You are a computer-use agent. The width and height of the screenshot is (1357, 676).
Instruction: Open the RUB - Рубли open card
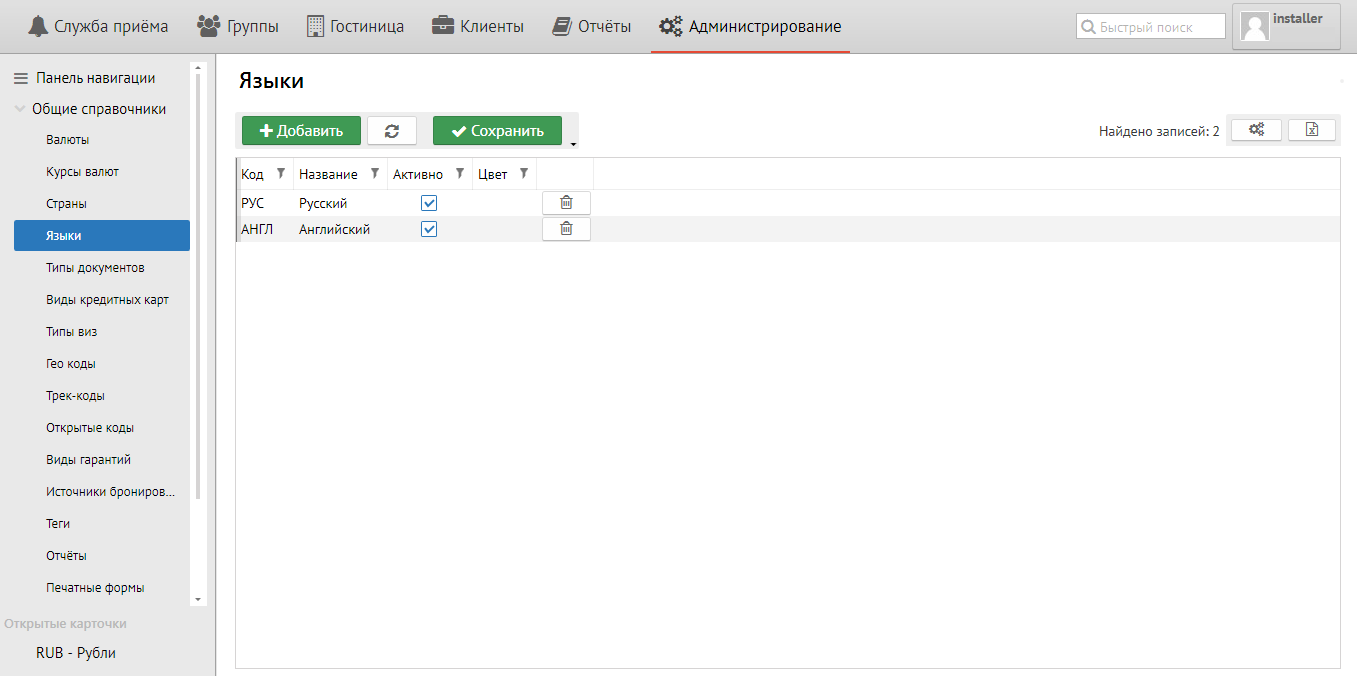click(x=76, y=653)
